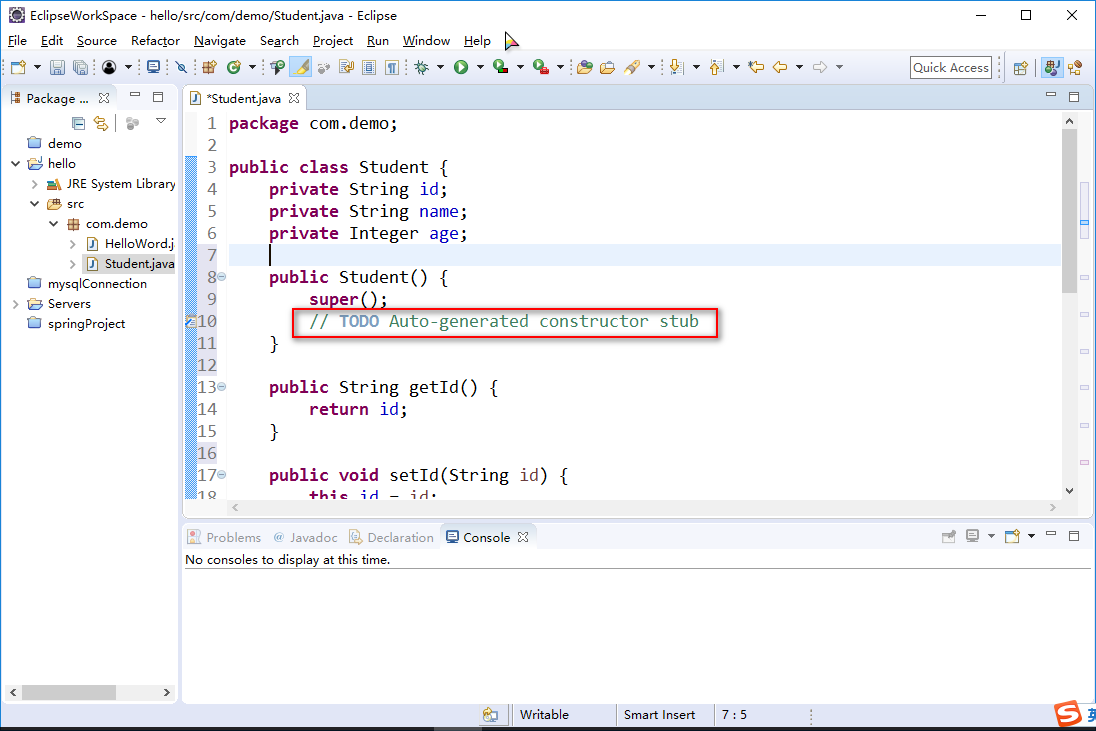This screenshot has width=1096, height=731.
Task: Click the Previous Annotation arrow icon
Action: [716, 67]
